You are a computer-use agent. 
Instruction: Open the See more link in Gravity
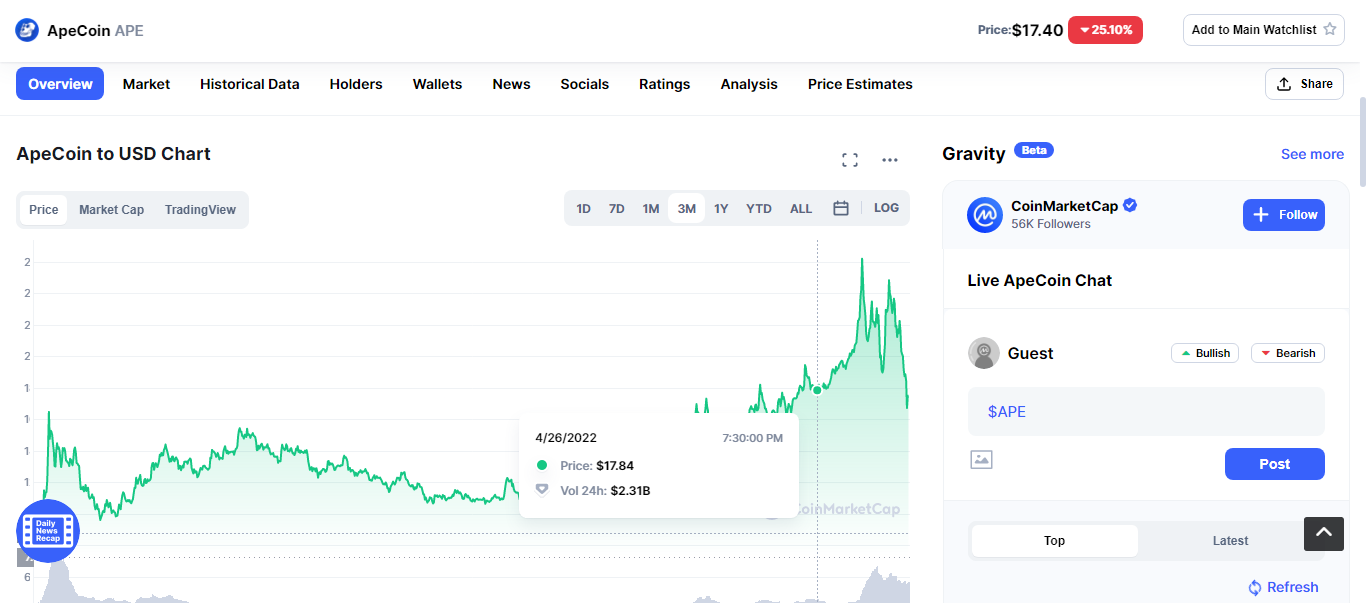1312,154
